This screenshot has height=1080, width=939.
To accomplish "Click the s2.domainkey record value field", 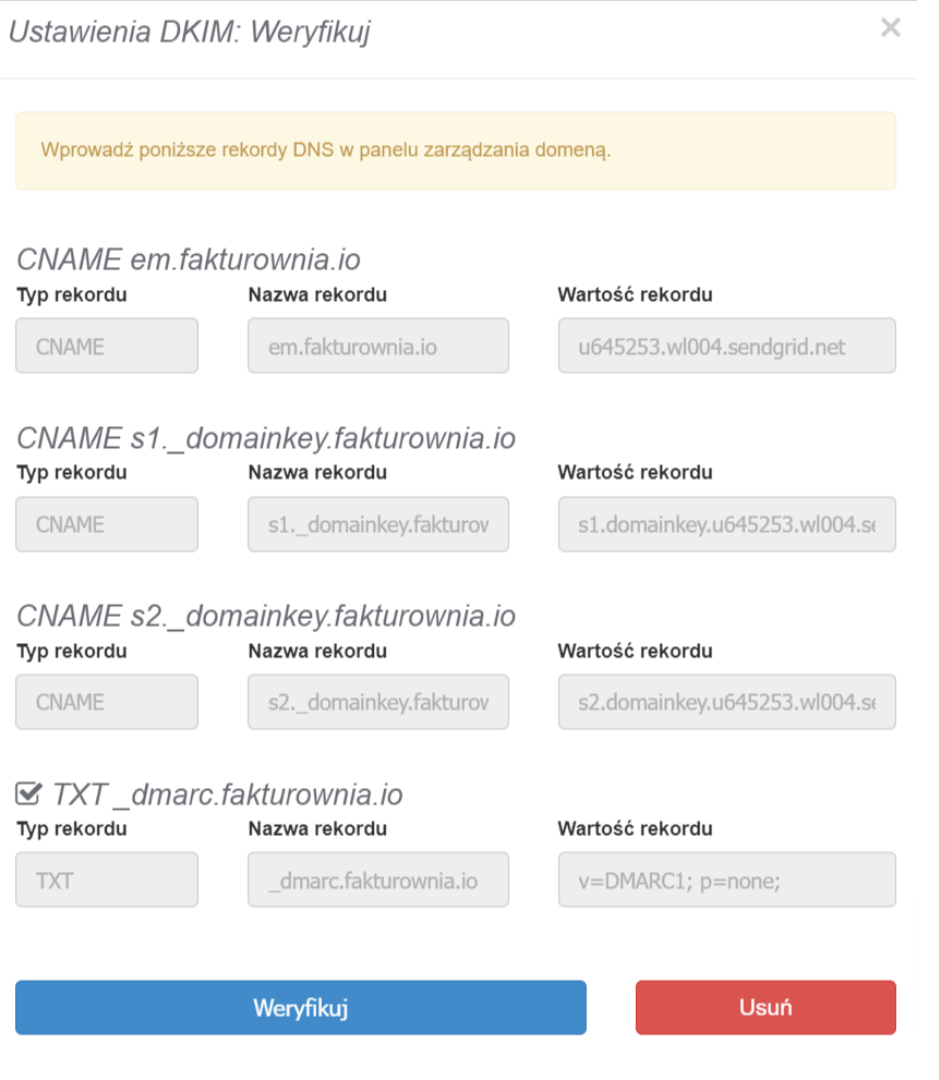I will (726, 701).
